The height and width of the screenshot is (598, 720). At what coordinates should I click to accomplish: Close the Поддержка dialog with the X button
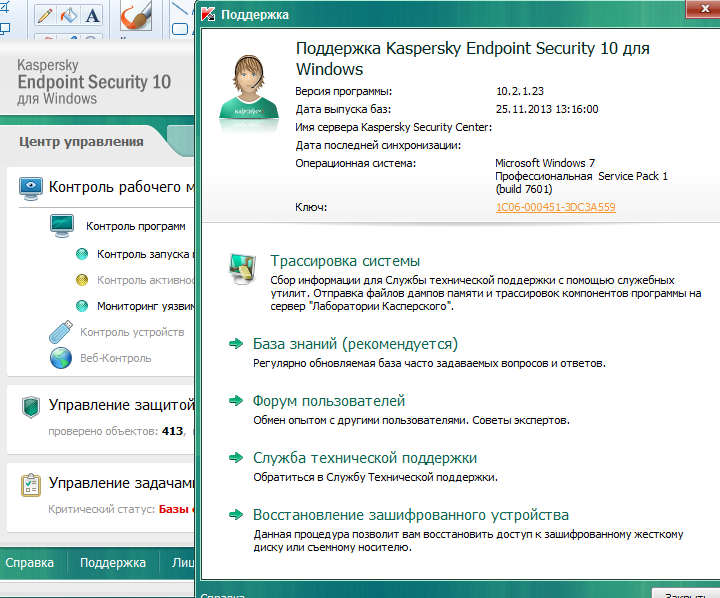tap(704, 8)
